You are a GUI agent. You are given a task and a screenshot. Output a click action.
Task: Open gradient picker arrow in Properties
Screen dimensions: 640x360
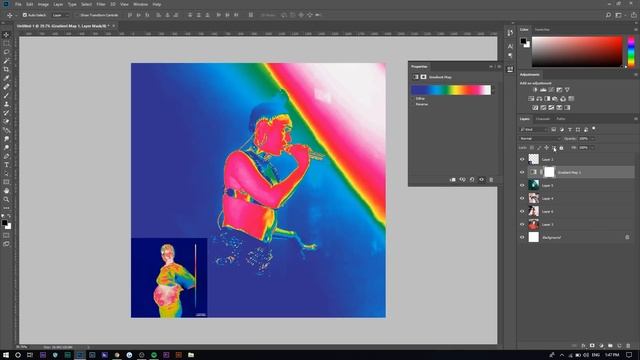click(493, 90)
